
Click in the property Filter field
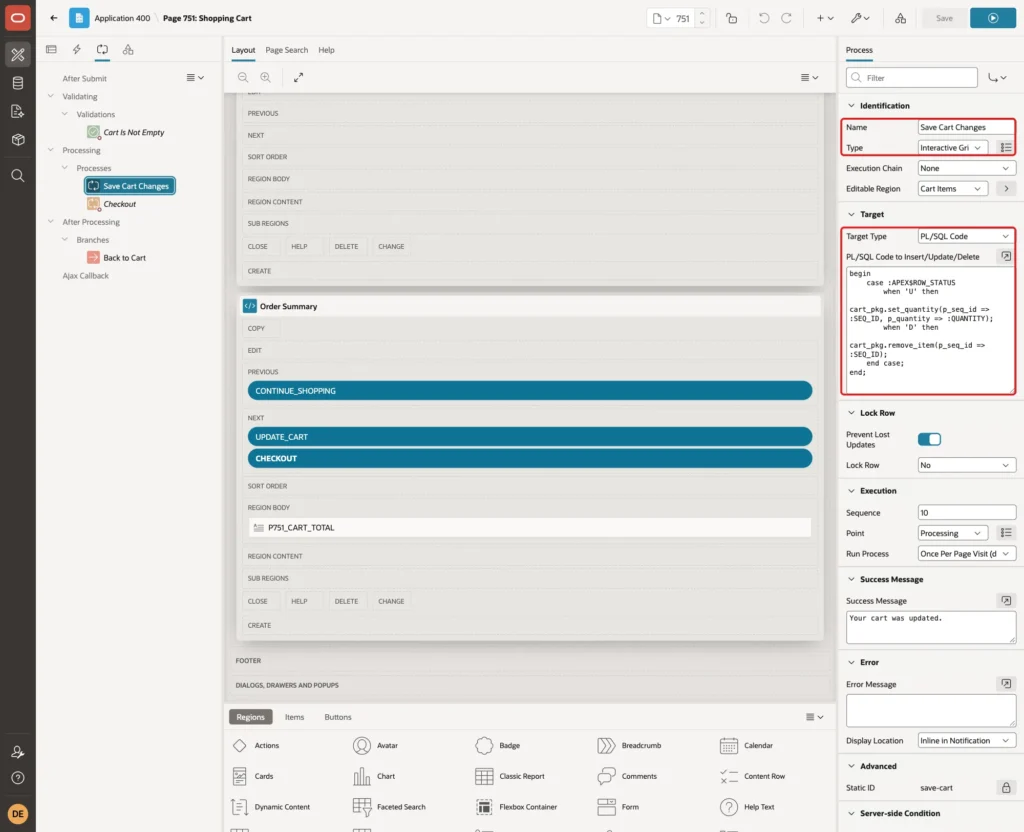point(912,78)
